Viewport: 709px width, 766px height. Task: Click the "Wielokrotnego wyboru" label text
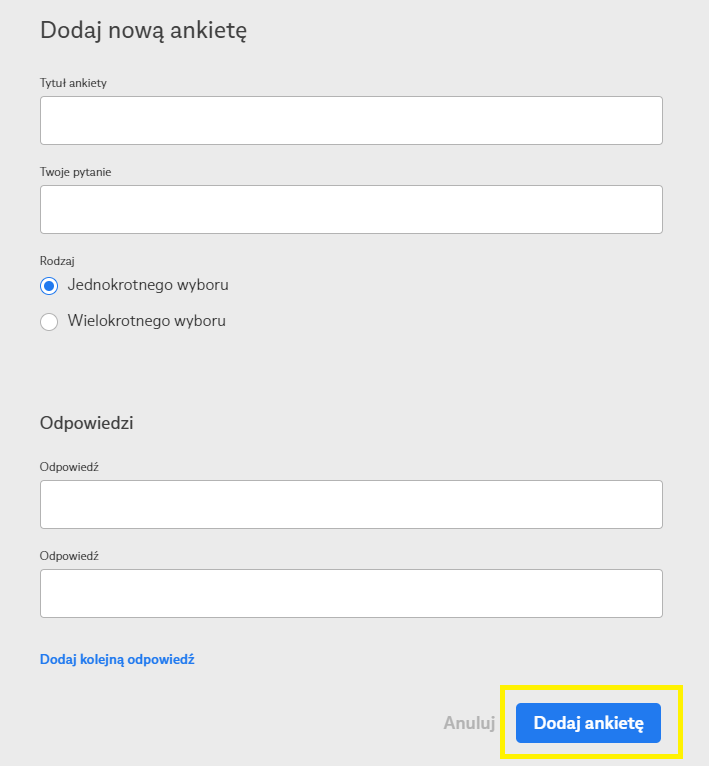pos(147,321)
